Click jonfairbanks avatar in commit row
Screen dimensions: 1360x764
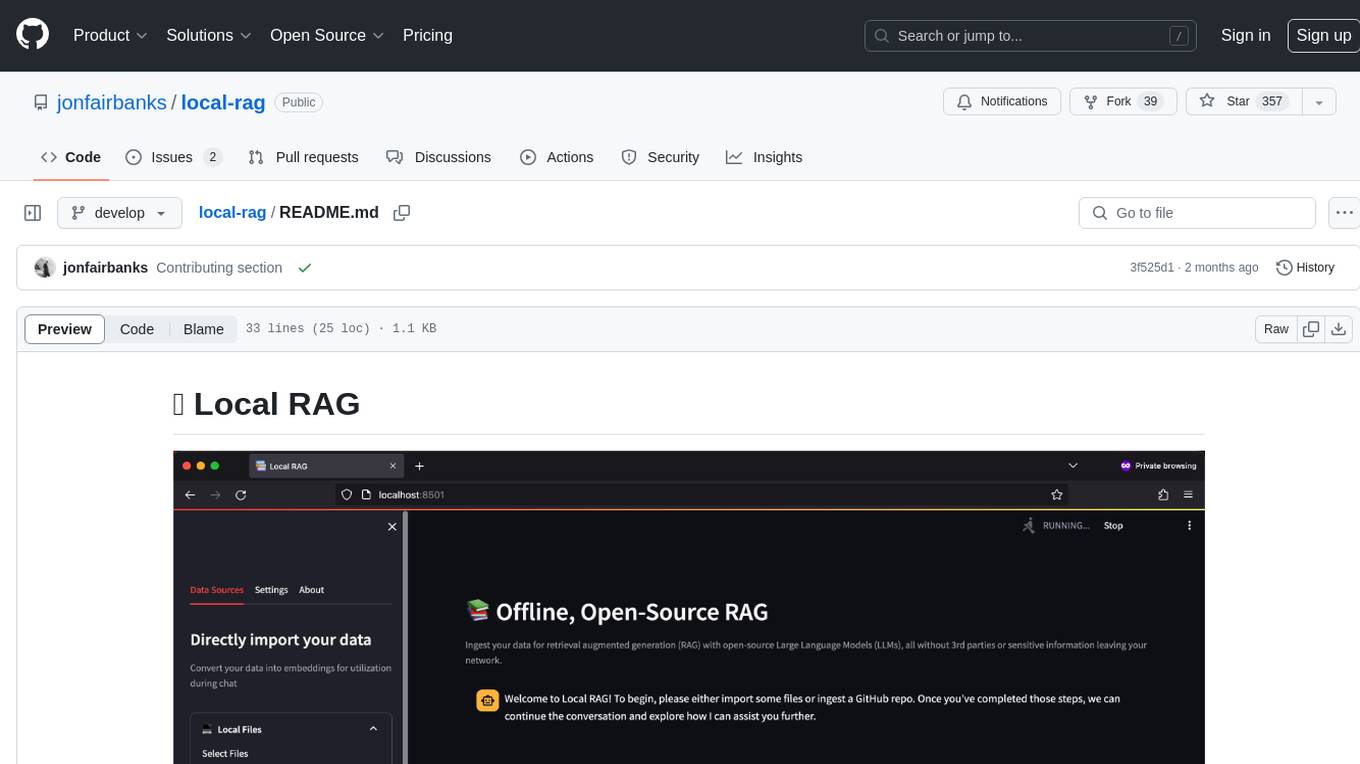44,268
